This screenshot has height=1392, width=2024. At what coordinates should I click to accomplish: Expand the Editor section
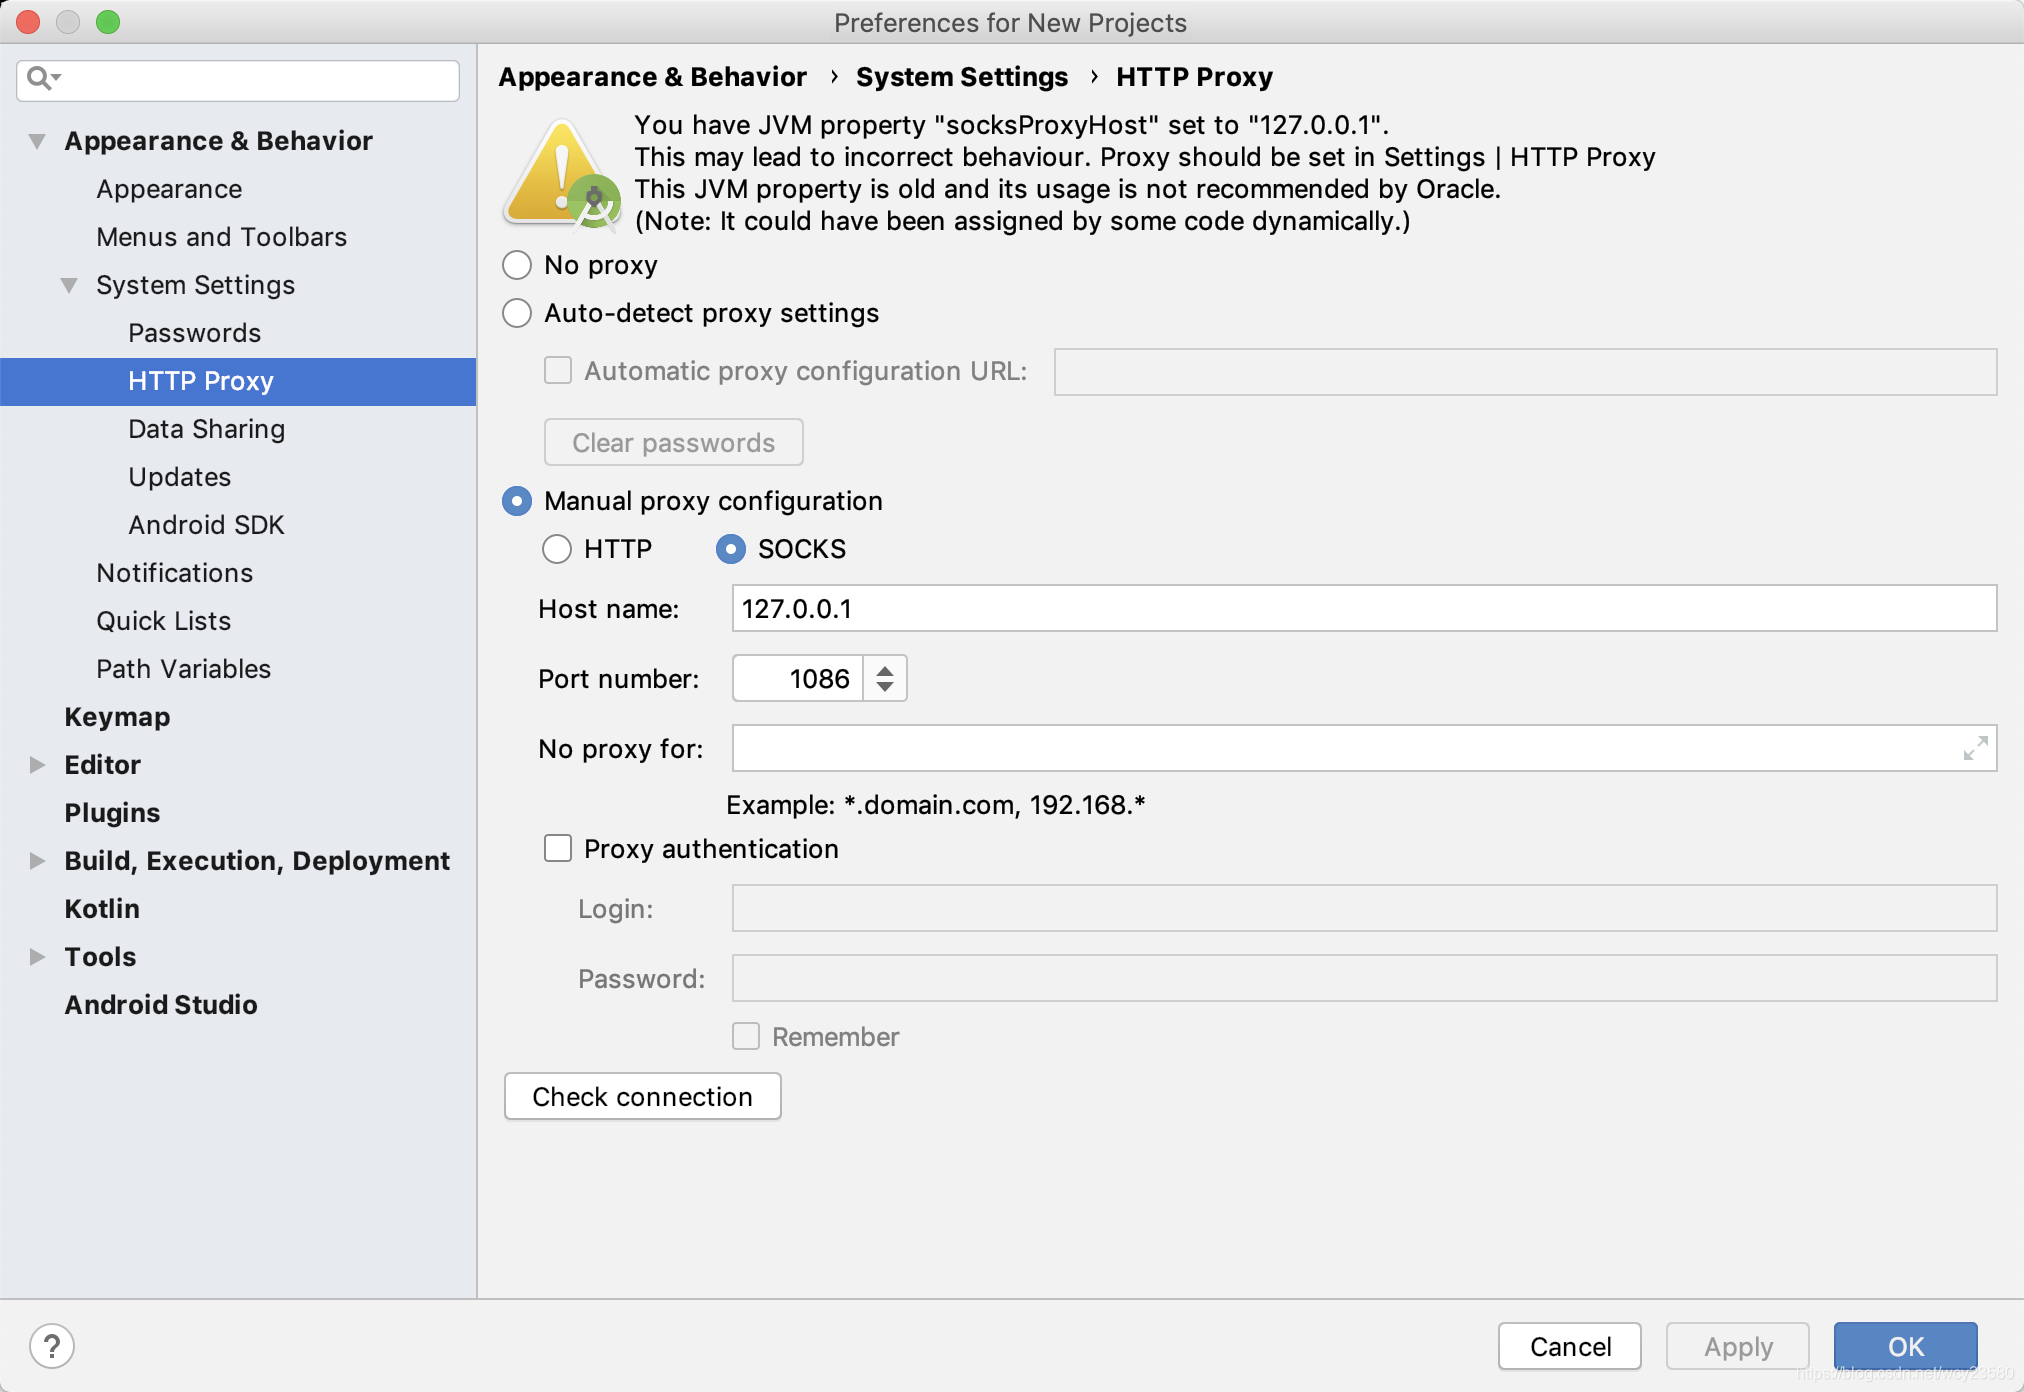click(38, 765)
